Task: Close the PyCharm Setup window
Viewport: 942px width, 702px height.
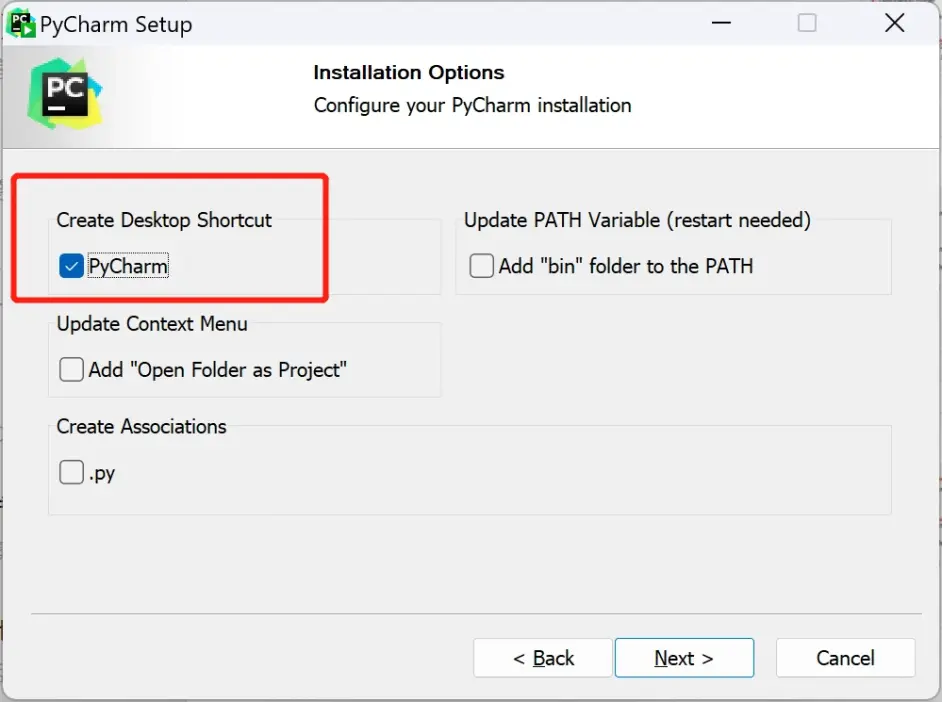Action: (x=895, y=23)
